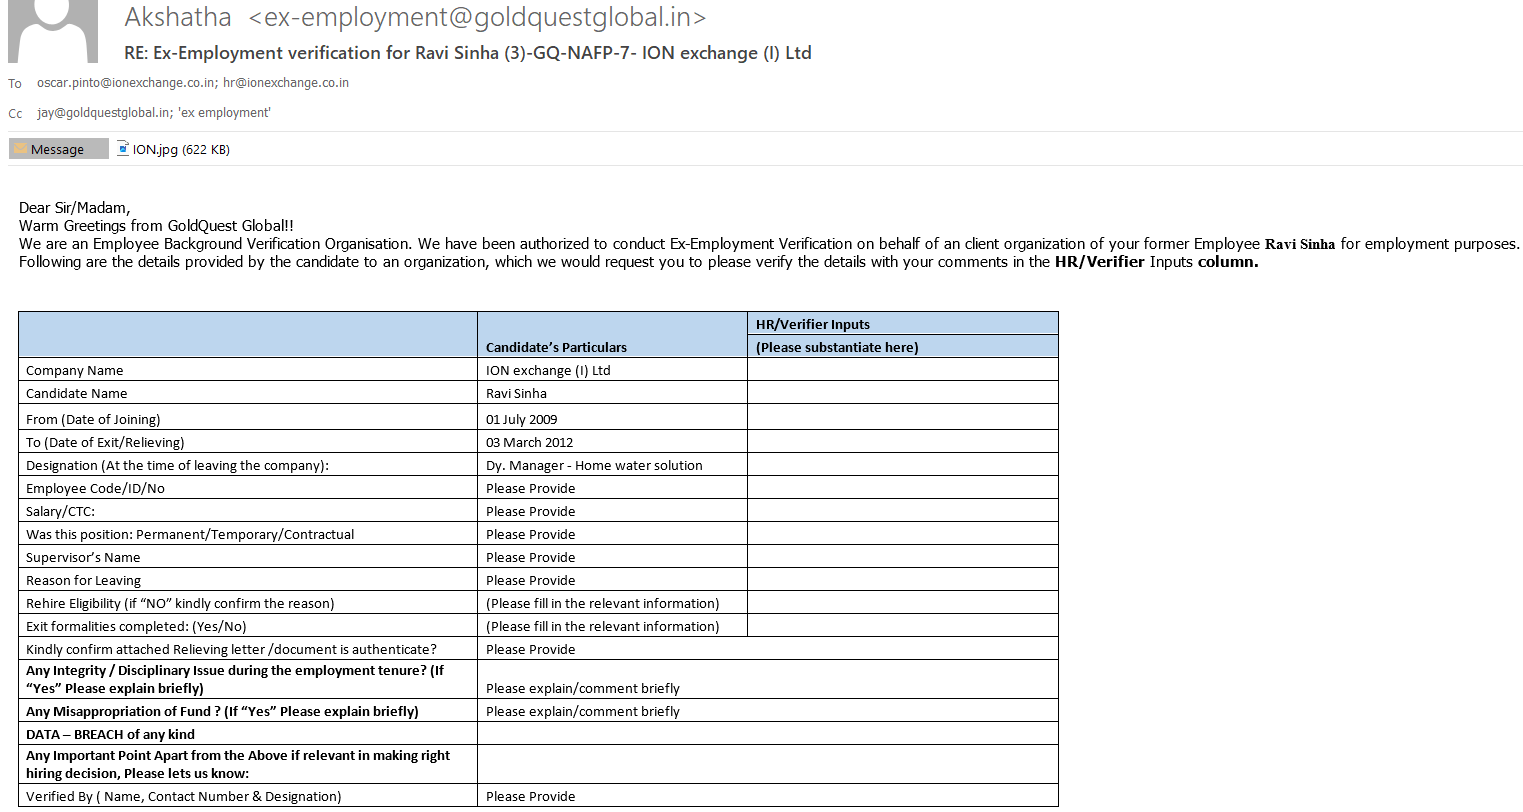Image resolution: width=1523 pixels, height=812 pixels.
Task: Click the 'Candidate Name' row label
Action: (77, 393)
